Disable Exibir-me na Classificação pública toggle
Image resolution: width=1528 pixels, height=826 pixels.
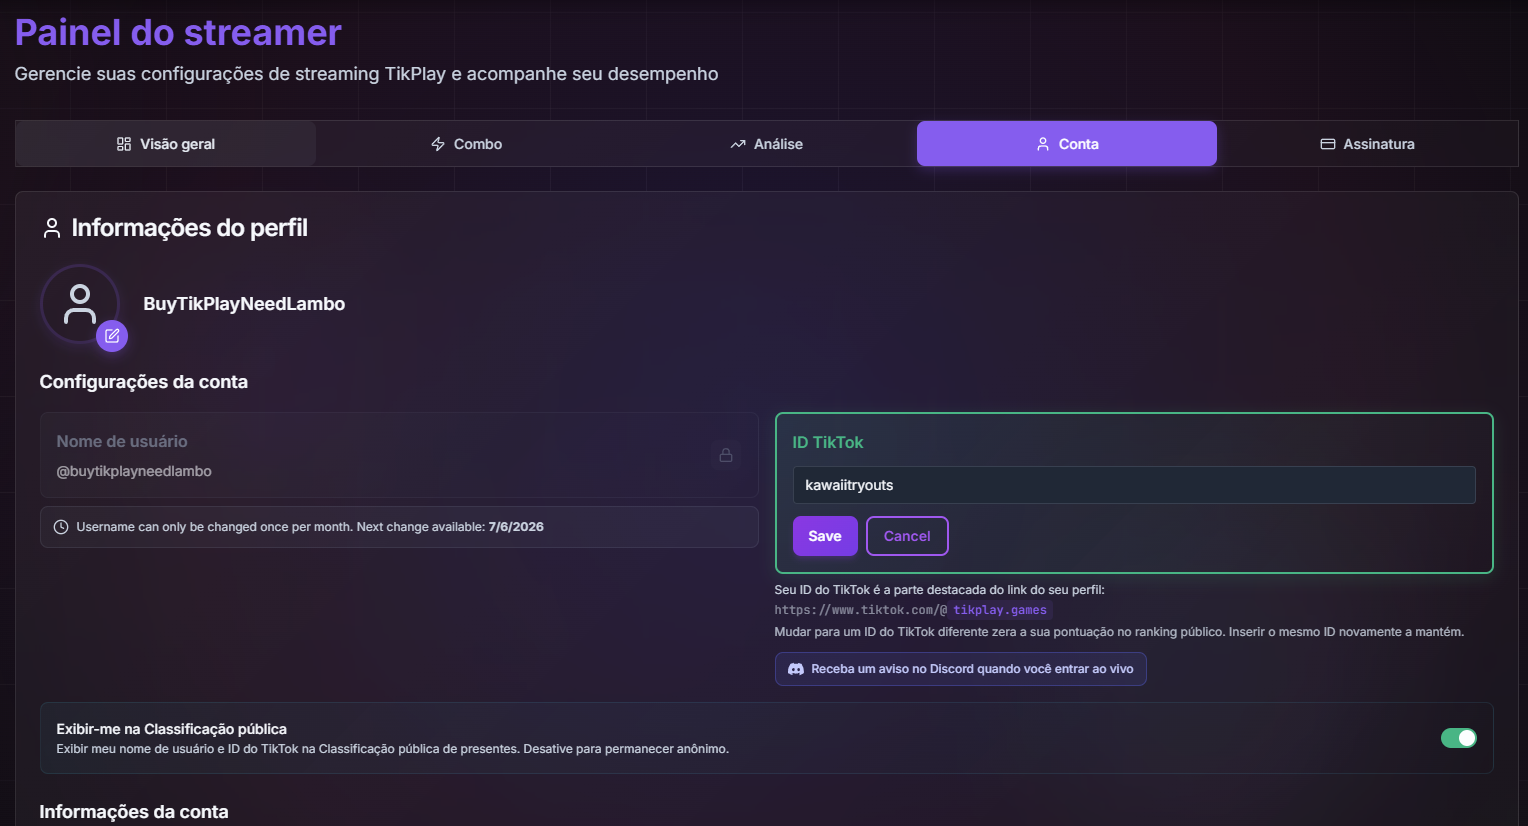pos(1459,738)
